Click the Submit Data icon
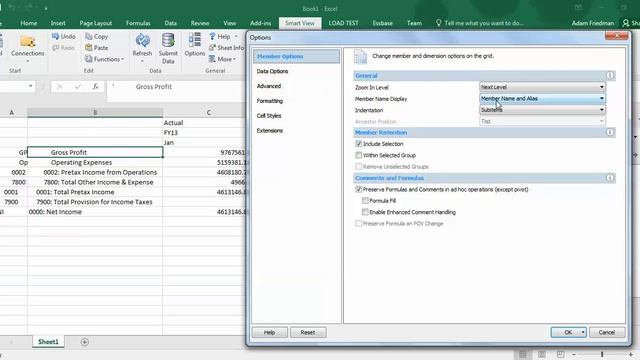 168,41
